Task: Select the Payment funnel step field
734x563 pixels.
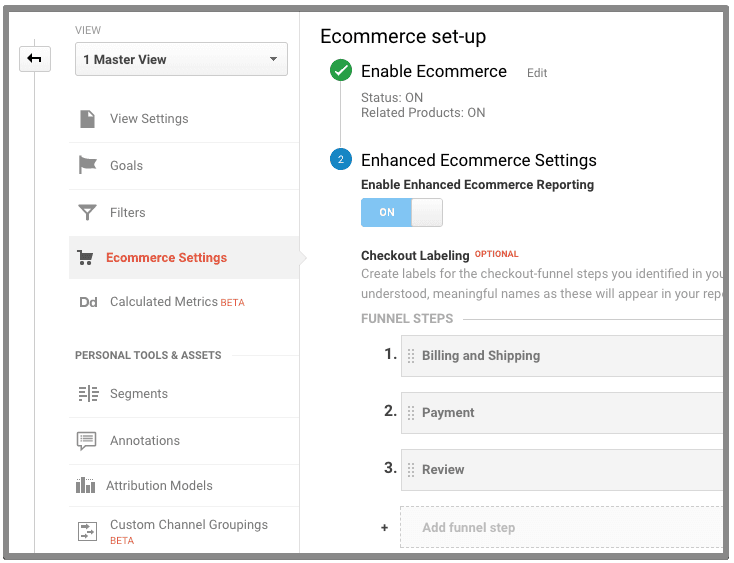Action: coord(562,413)
